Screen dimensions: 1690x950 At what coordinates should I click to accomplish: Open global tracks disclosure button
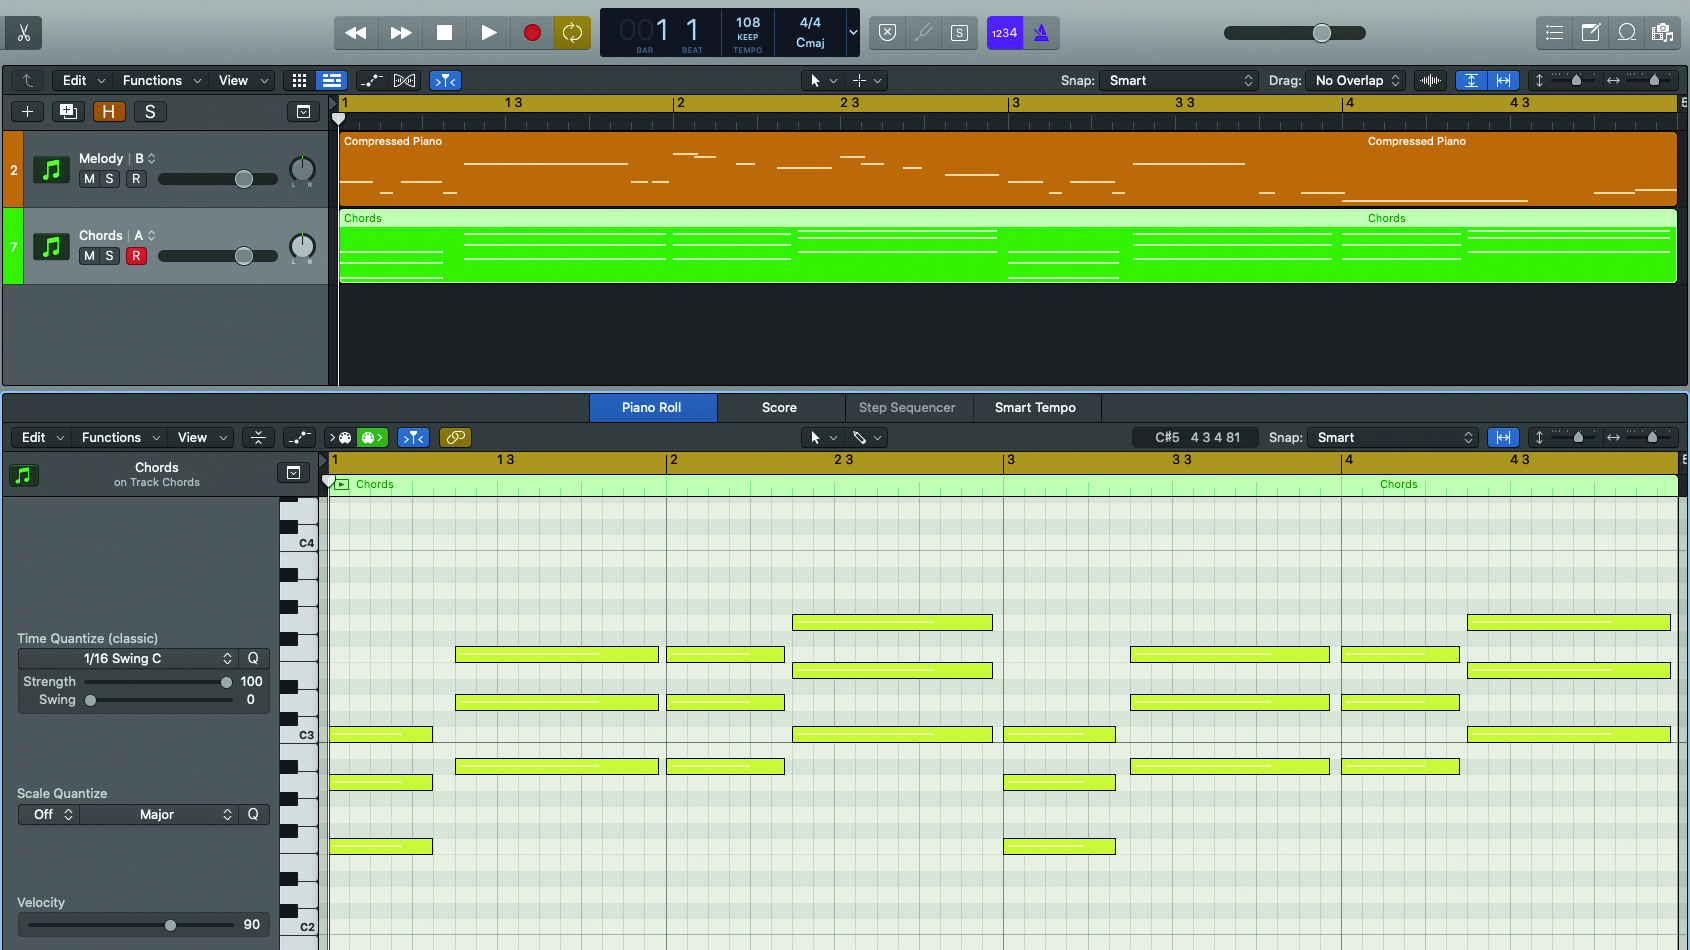303,111
